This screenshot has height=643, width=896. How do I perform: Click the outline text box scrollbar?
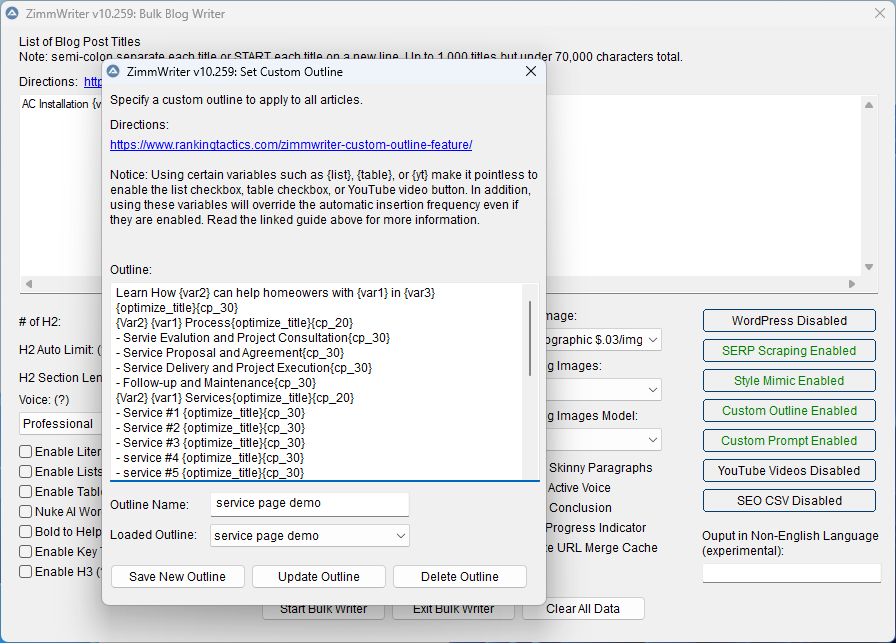point(531,338)
